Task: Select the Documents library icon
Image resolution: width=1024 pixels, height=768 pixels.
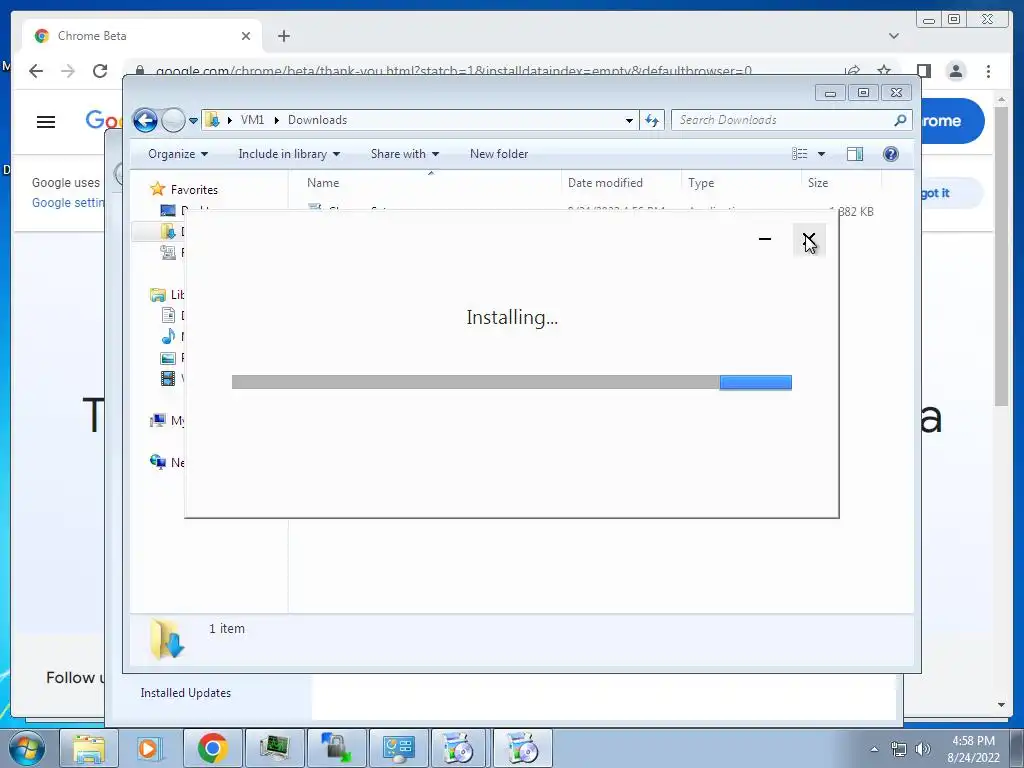Action: (168, 315)
